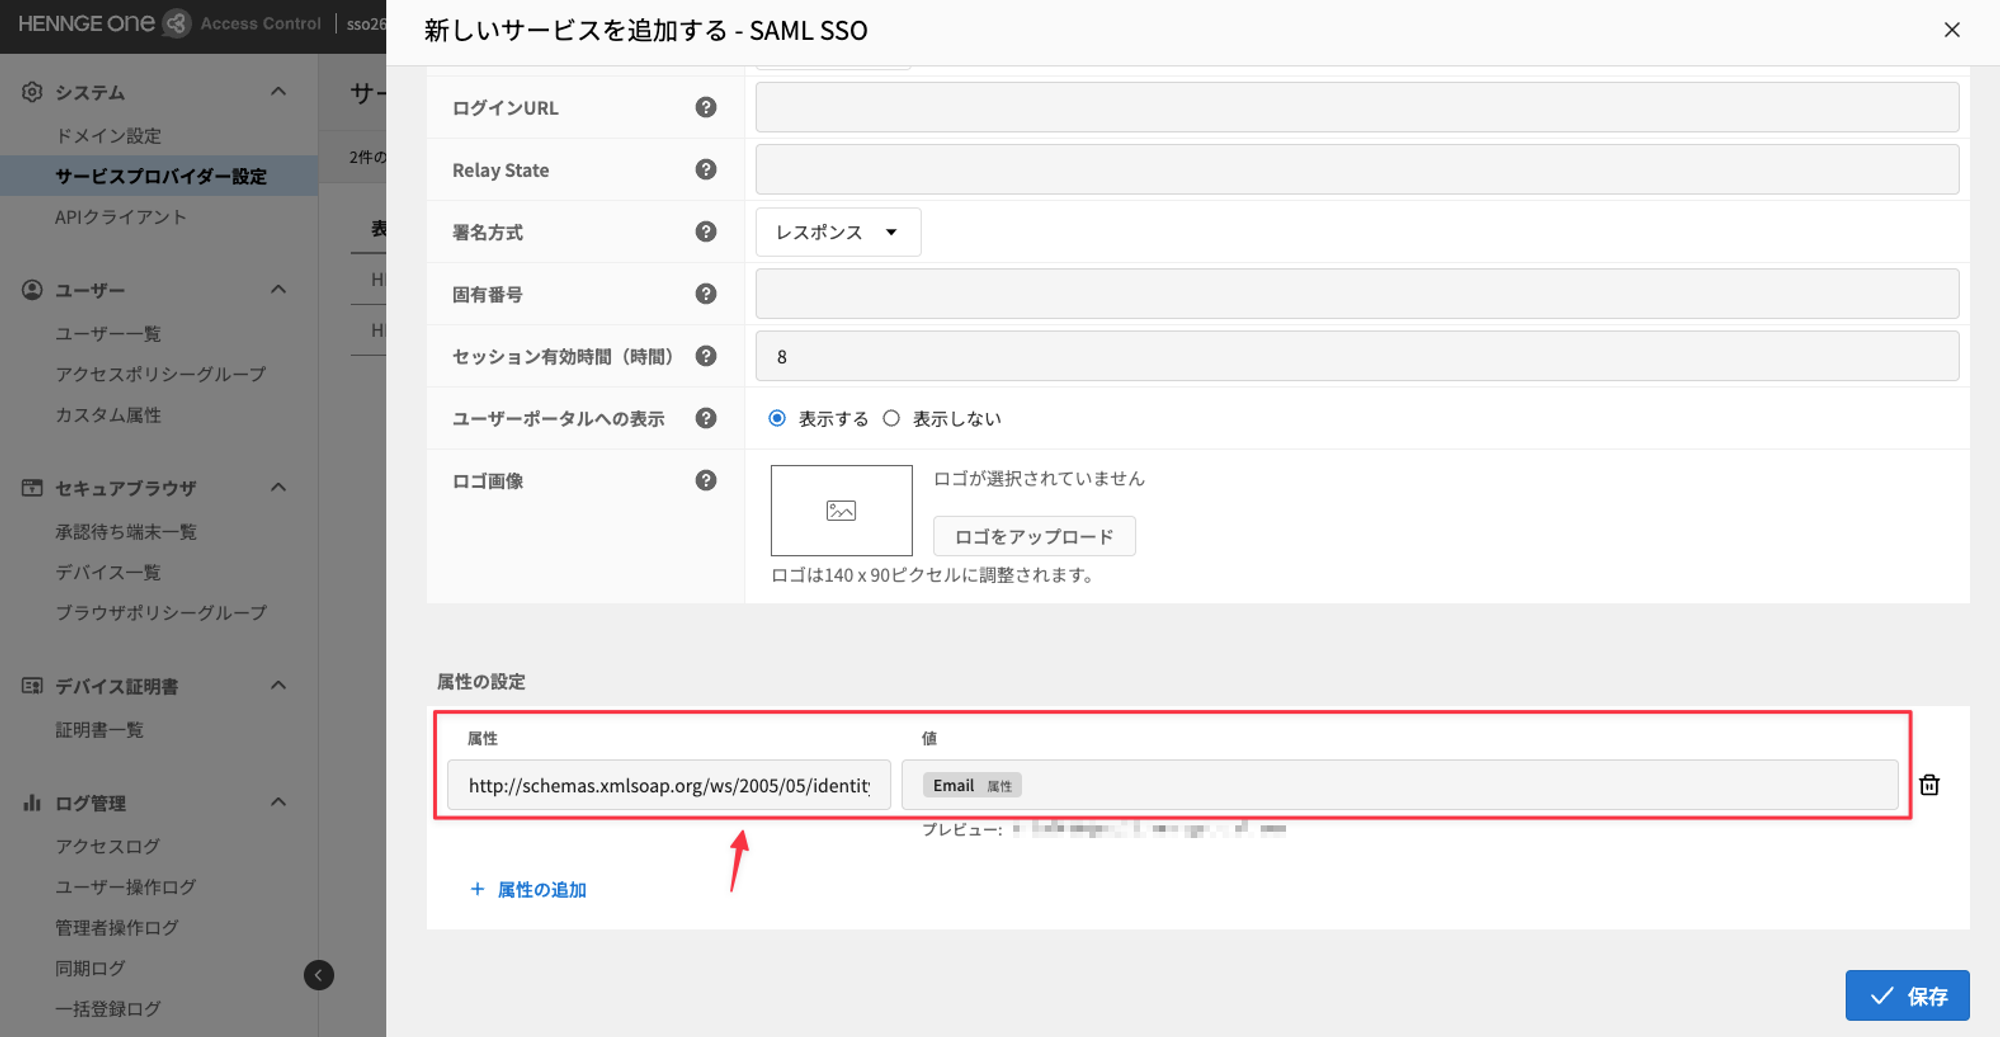Click the 属性の設定 heading text
The width and height of the screenshot is (2000, 1037).
pos(481,681)
